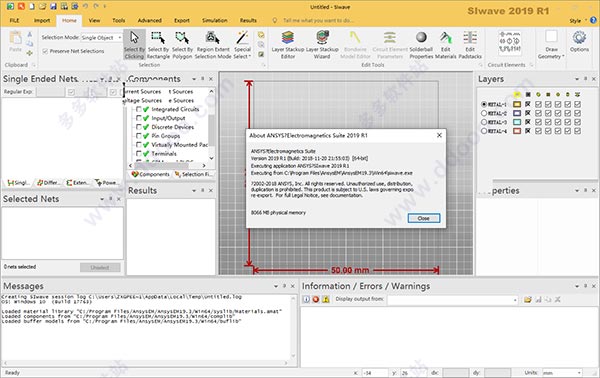Switch to the Selection Filter panel tab
Image resolution: width=600 pixels, height=378 pixels.
coord(193,174)
